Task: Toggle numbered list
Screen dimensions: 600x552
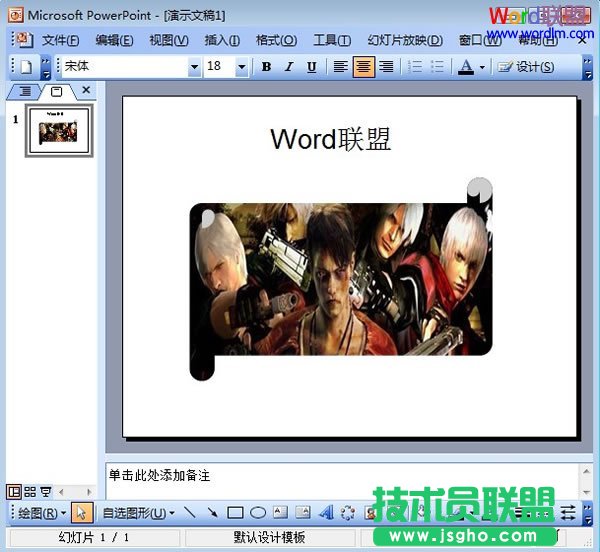Action: (x=415, y=67)
